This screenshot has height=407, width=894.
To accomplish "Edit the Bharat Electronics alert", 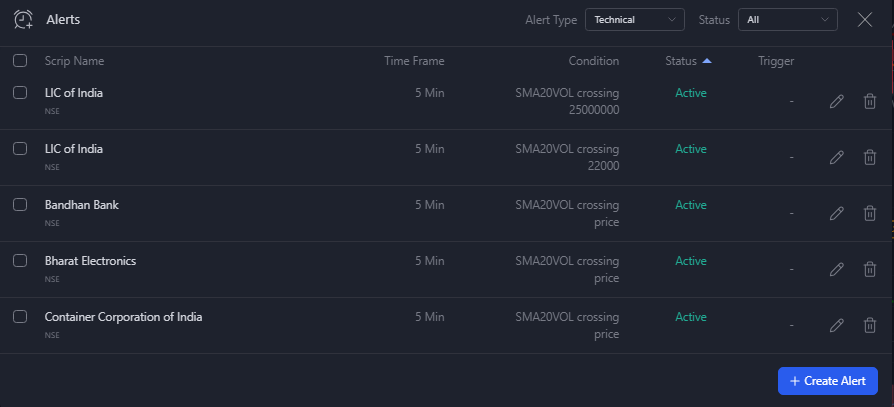I will pos(836,269).
